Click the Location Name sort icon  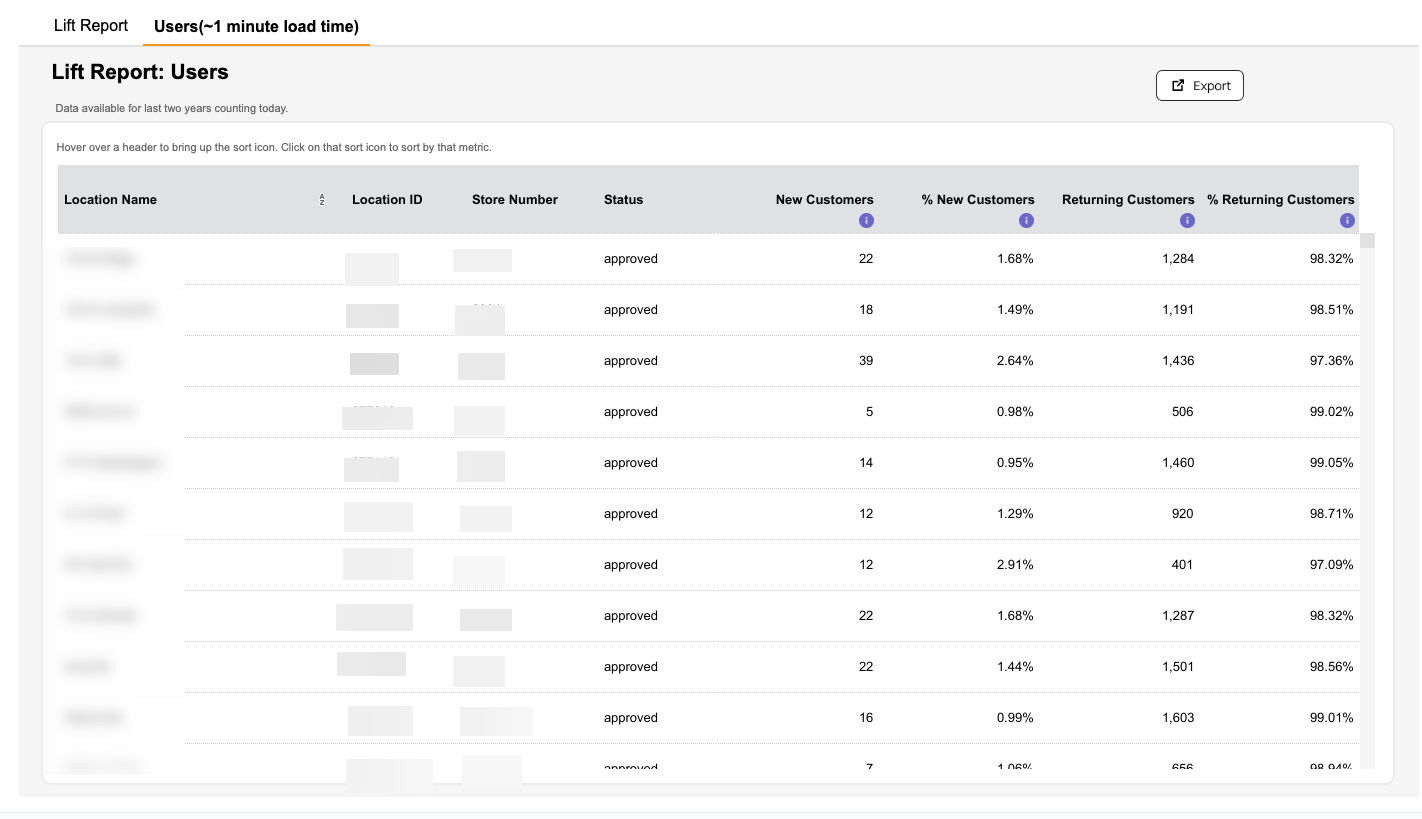point(322,200)
